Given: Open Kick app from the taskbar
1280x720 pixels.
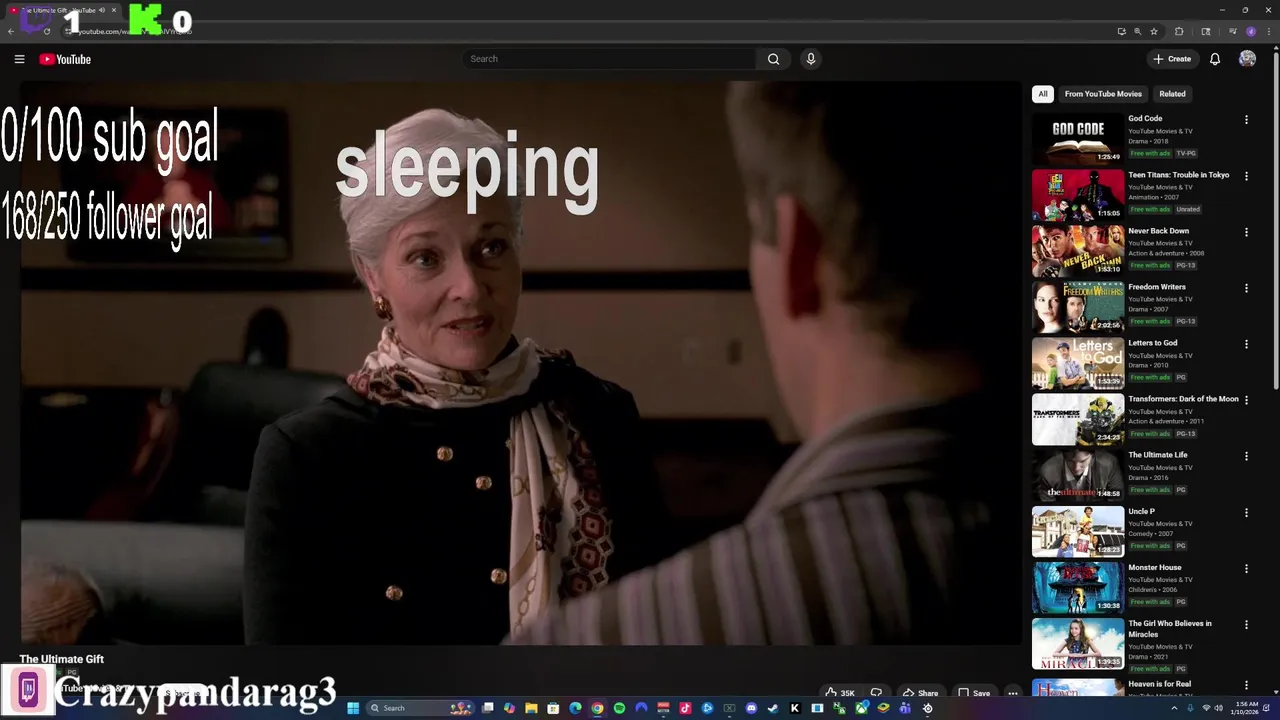Looking at the screenshot, I should [x=794, y=708].
